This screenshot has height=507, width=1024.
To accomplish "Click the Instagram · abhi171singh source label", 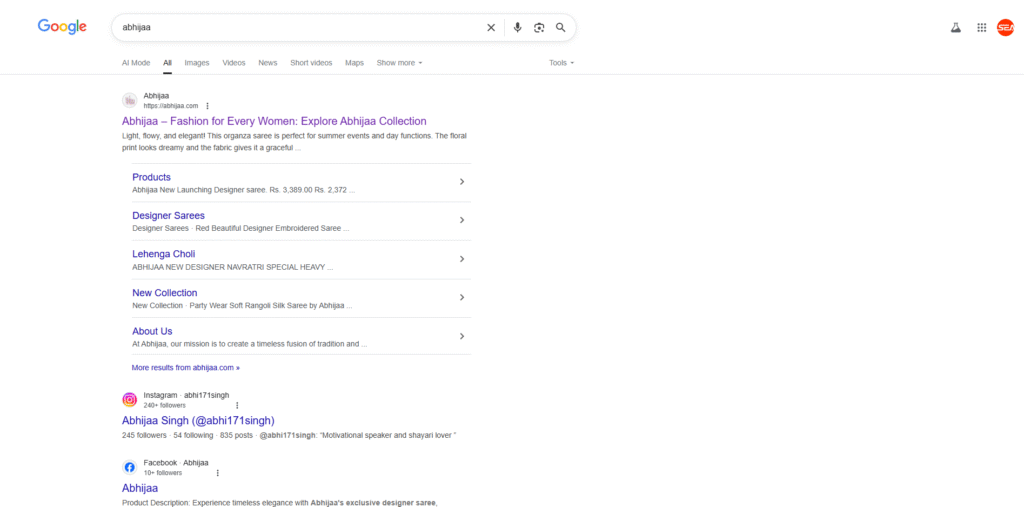I will click(x=186, y=395).
